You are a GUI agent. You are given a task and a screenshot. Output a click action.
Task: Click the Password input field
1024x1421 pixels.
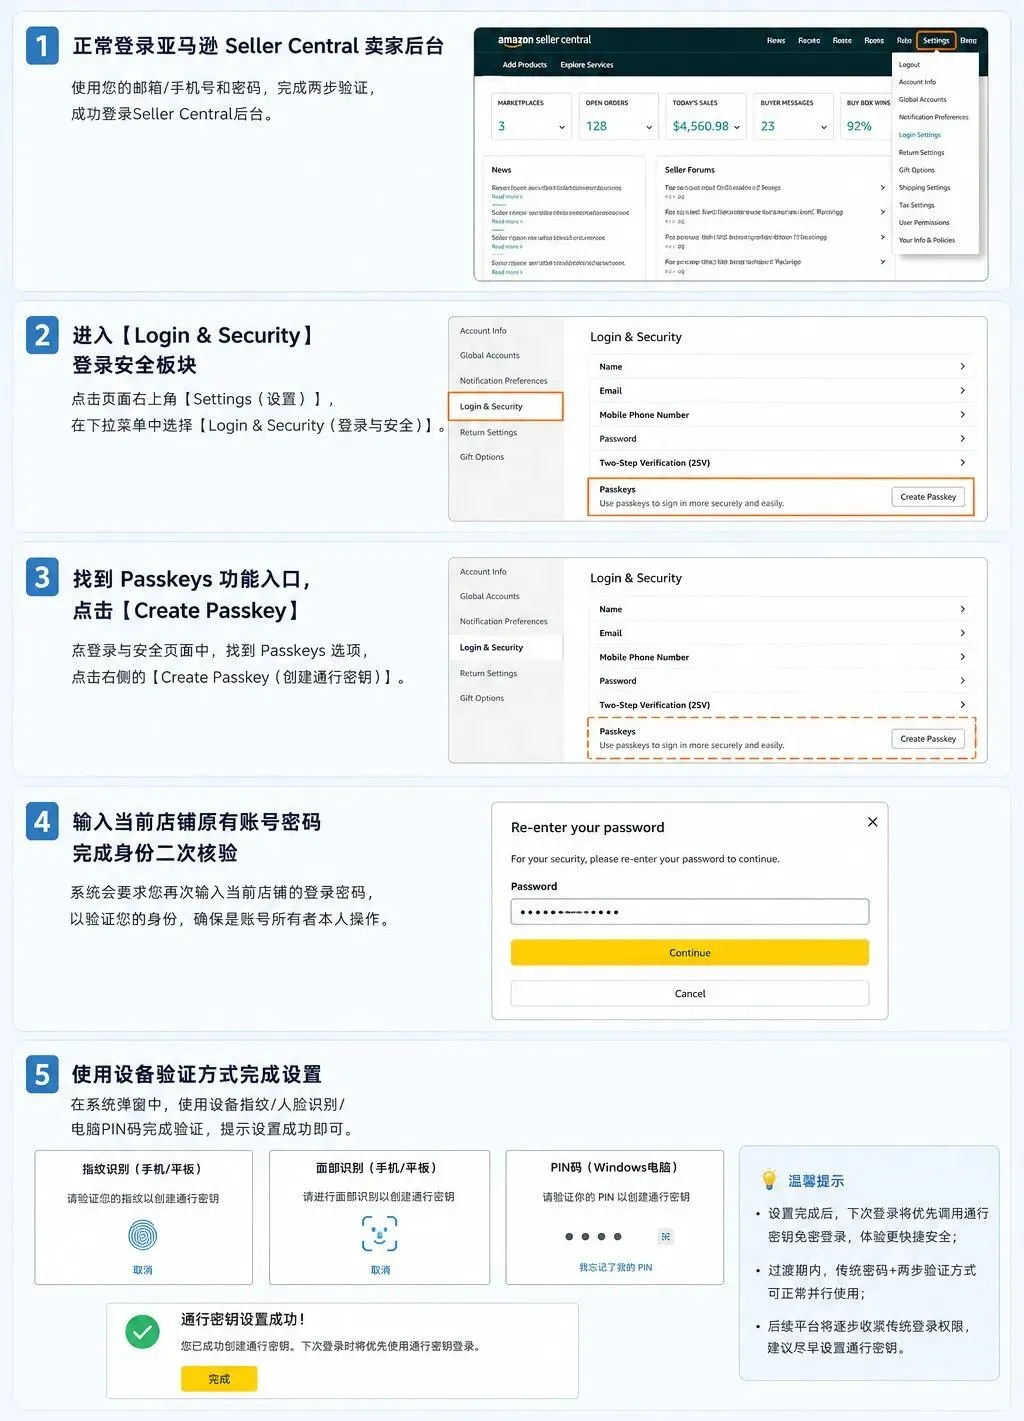pyautogui.click(x=690, y=912)
